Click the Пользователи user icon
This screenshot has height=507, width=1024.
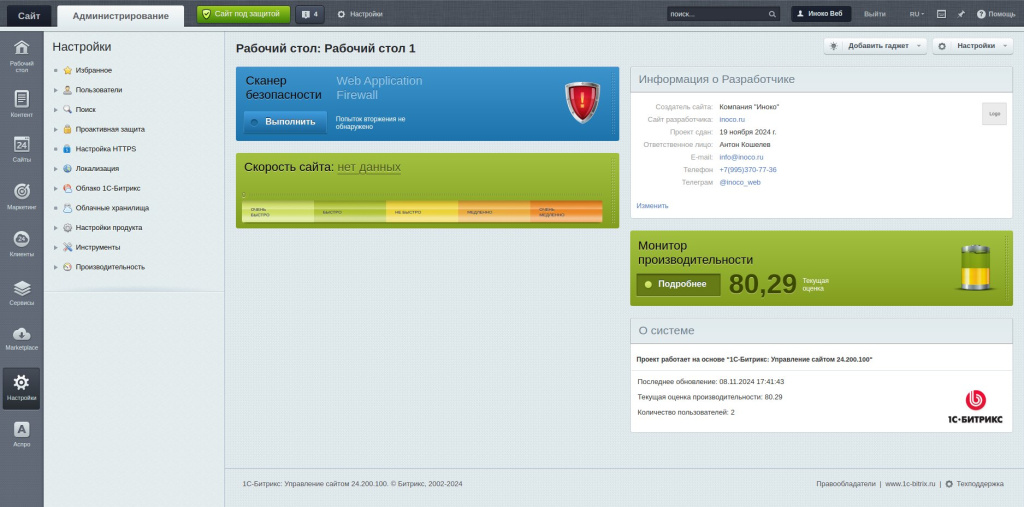coord(67,90)
